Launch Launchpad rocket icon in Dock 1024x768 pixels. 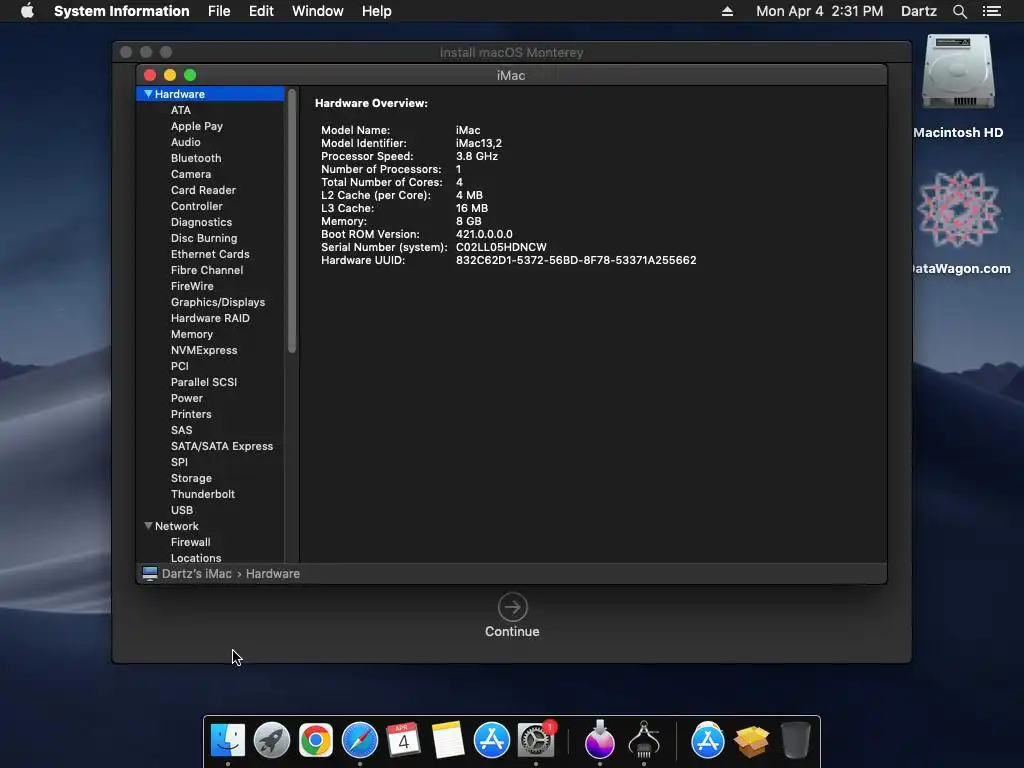tap(272, 741)
